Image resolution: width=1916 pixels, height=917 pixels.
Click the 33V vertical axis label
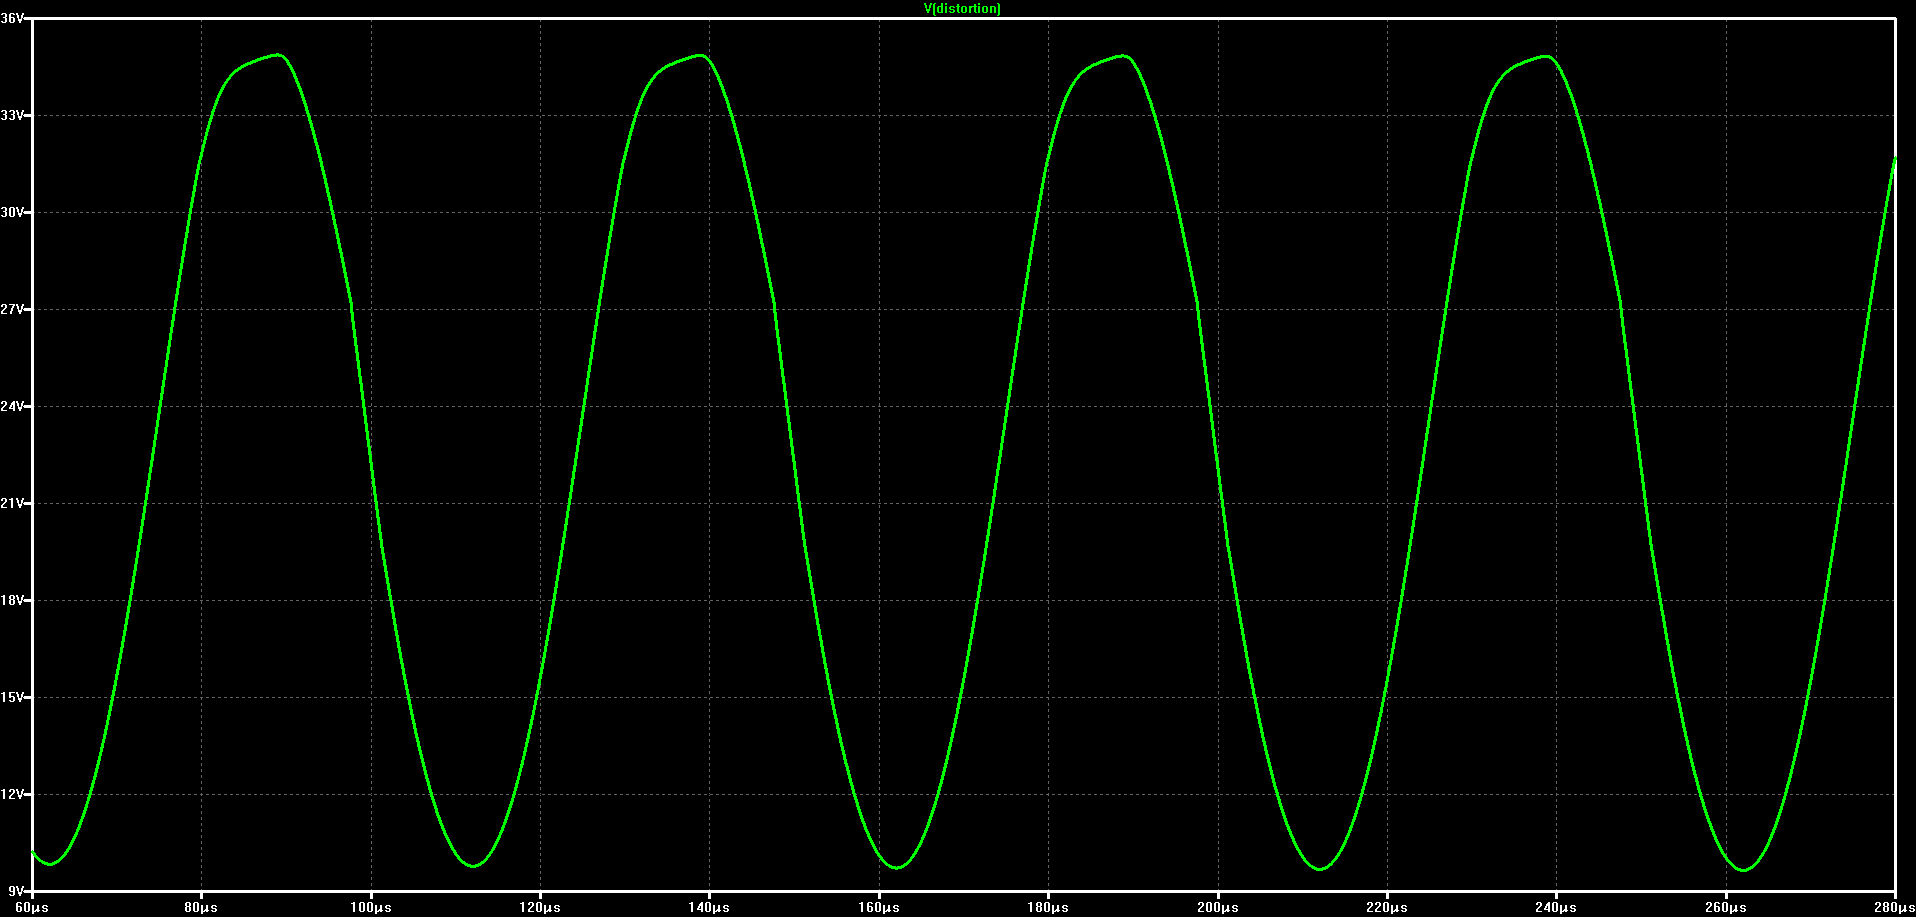click(x=11, y=116)
